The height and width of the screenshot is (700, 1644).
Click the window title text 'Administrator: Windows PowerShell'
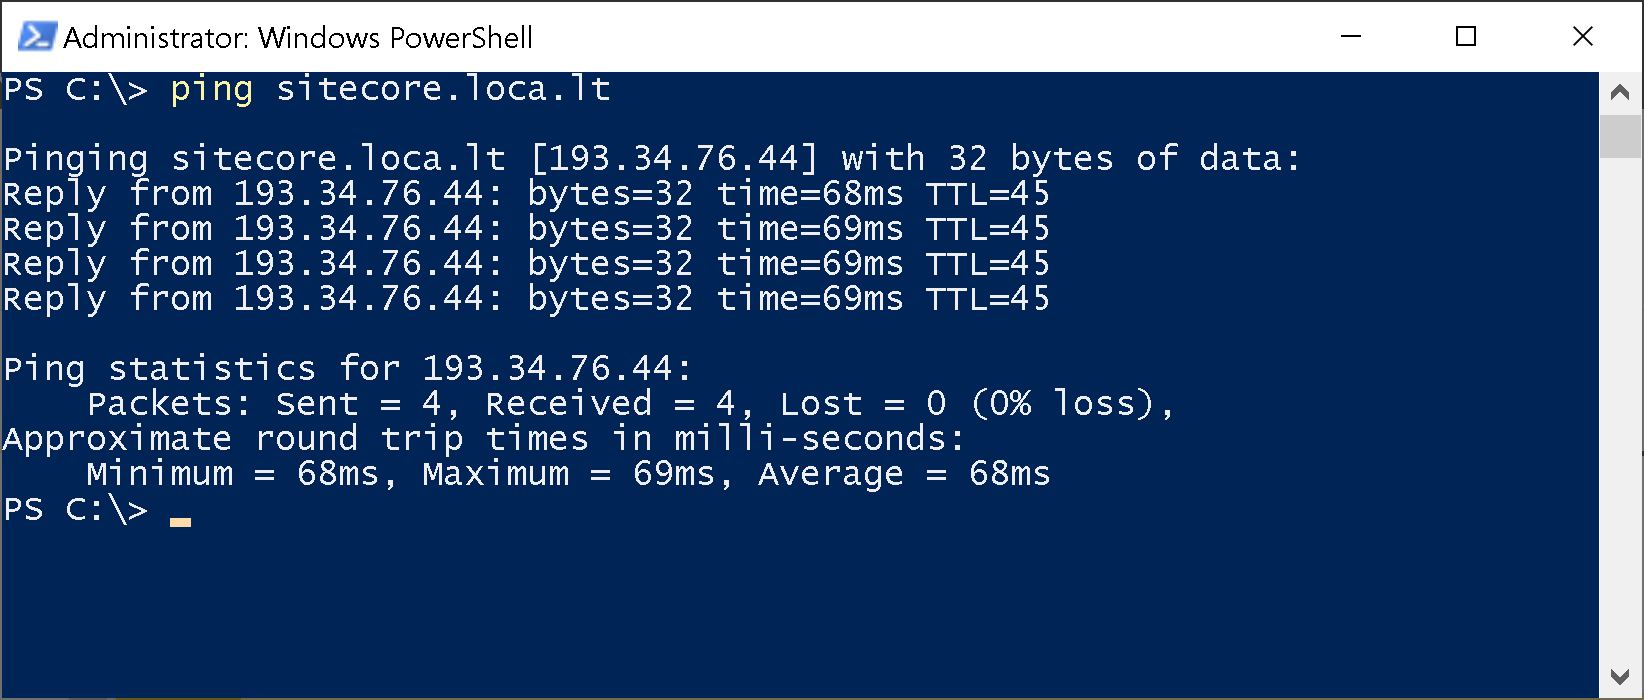point(298,38)
